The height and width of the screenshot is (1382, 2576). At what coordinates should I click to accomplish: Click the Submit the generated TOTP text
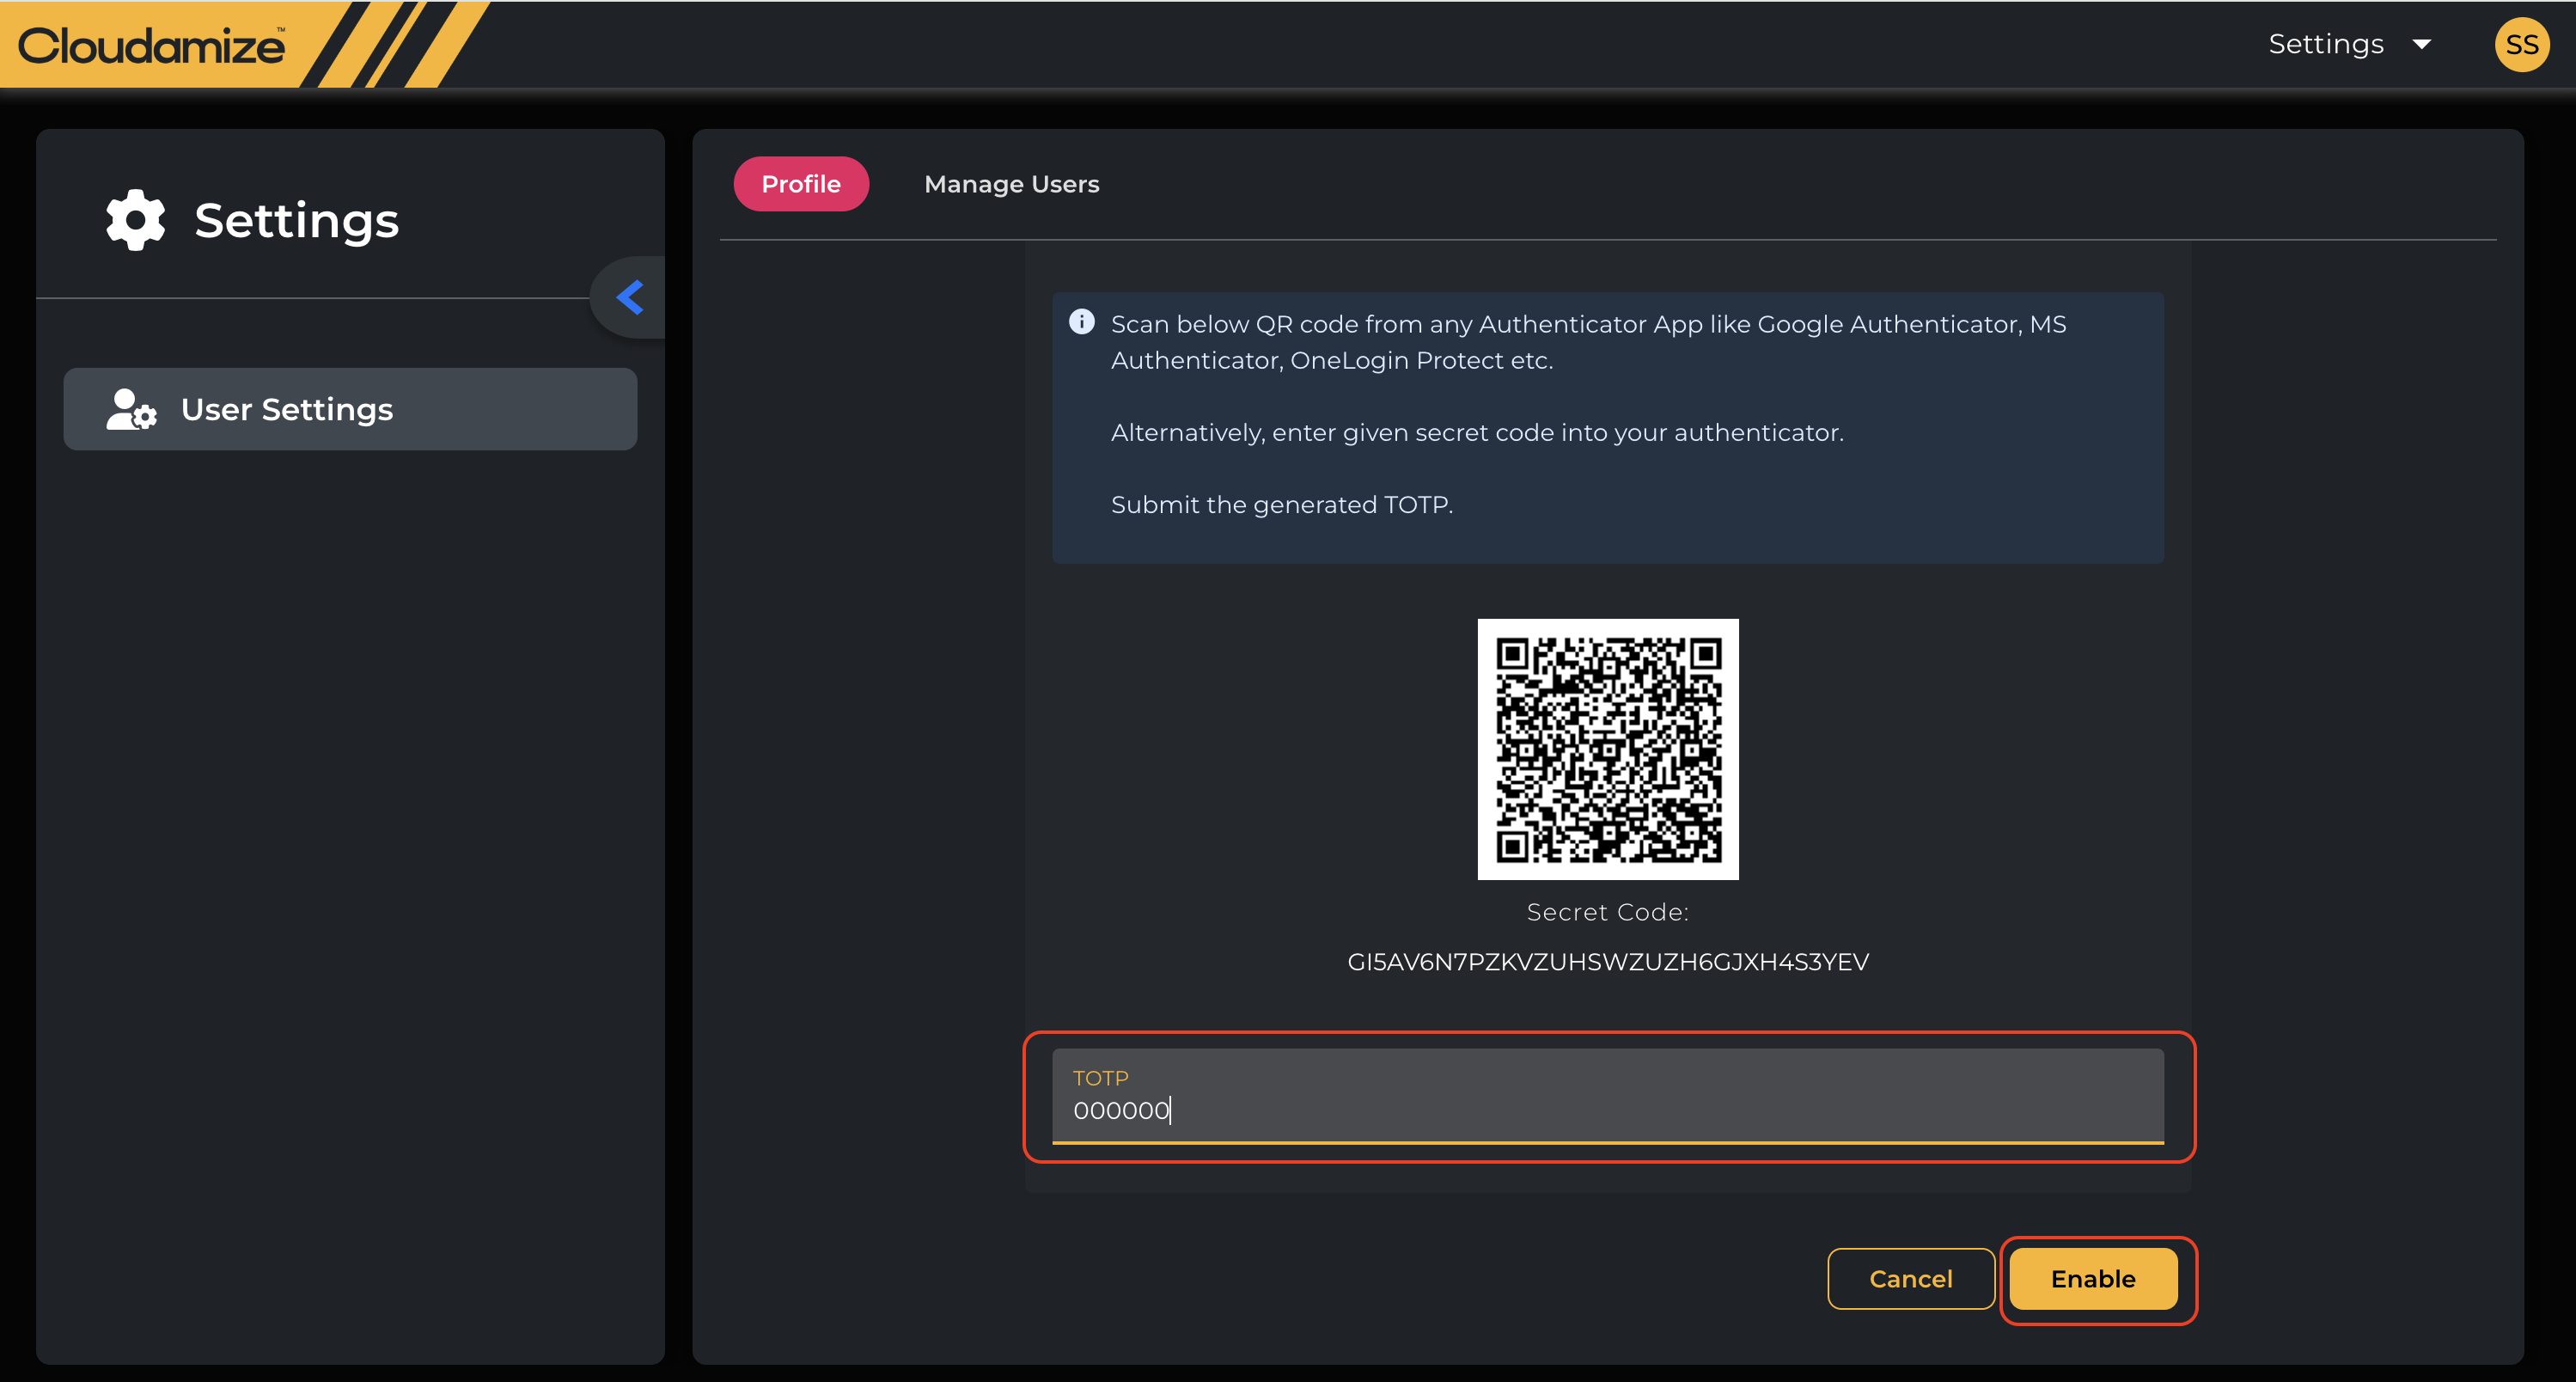click(x=1281, y=505)
